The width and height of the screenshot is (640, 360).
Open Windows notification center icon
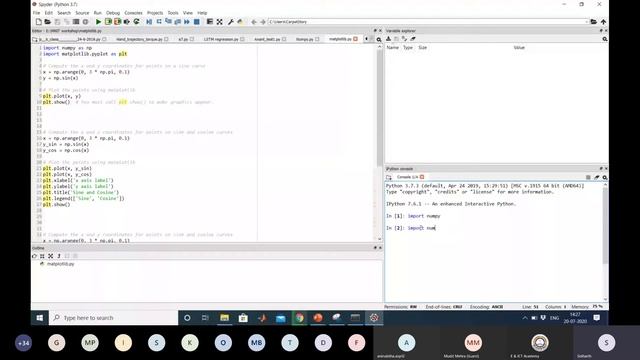(597, 318)
